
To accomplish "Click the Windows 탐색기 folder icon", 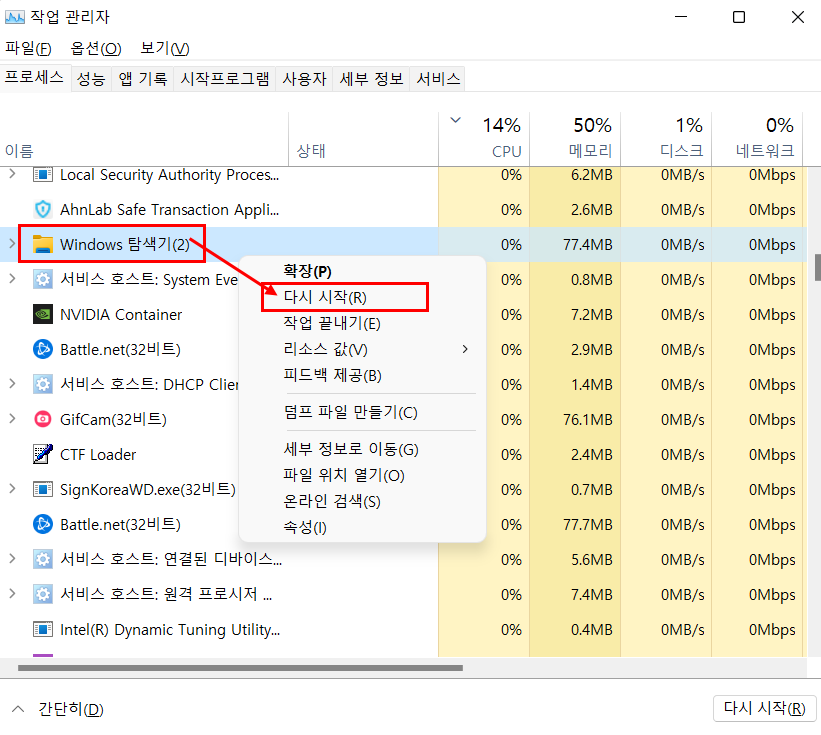I will (42, 244).
